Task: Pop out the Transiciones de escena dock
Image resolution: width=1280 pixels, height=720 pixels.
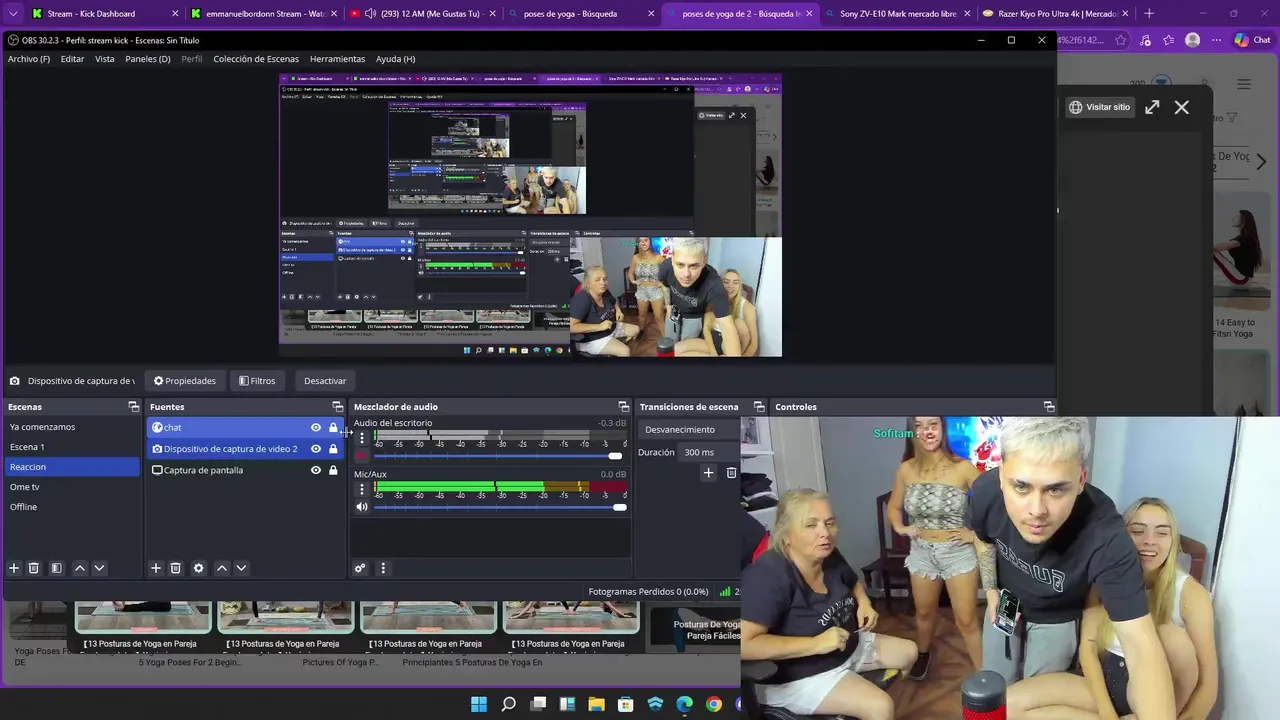Action: pyautogui.click(x=759, y=407)
